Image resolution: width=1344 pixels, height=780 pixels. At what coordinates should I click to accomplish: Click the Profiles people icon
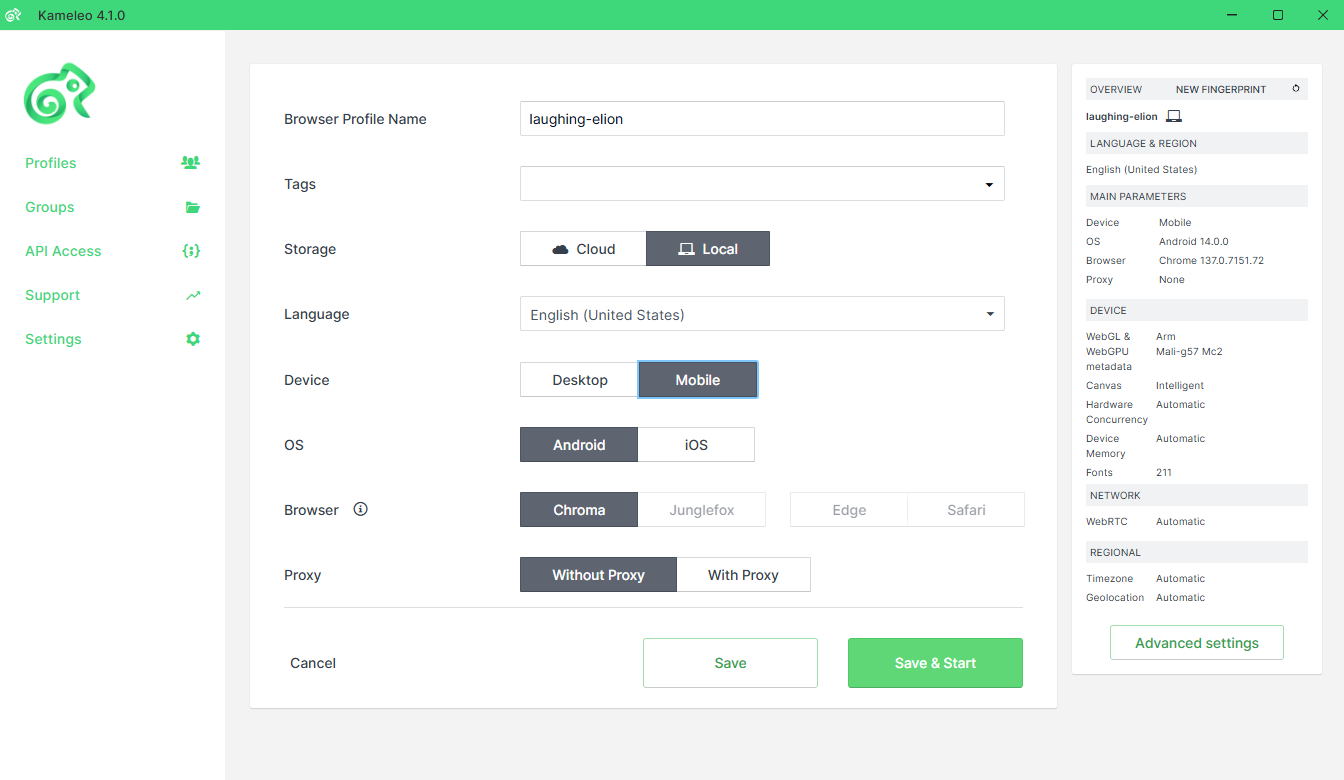[x=190, y=162]
